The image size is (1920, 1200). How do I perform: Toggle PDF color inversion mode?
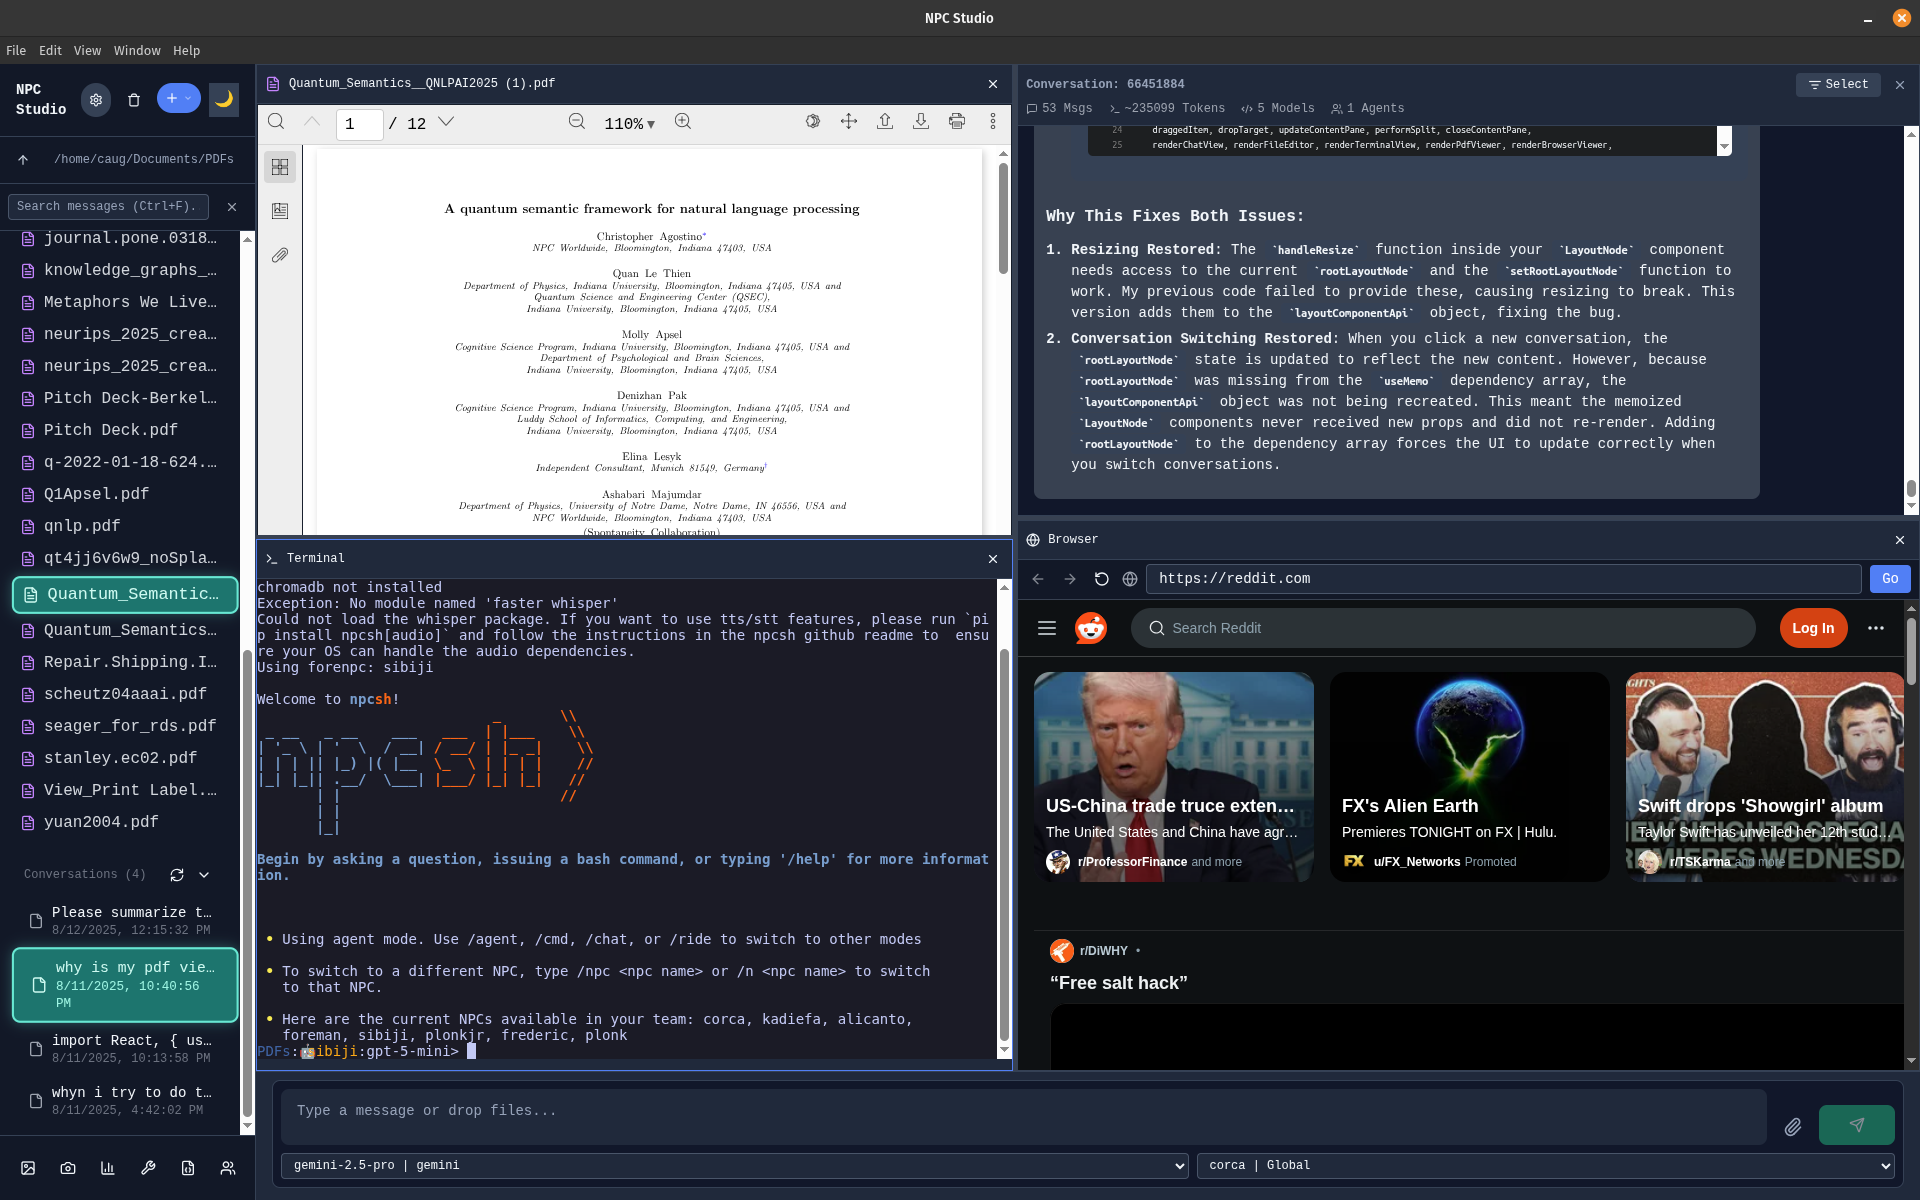(813, 121)
